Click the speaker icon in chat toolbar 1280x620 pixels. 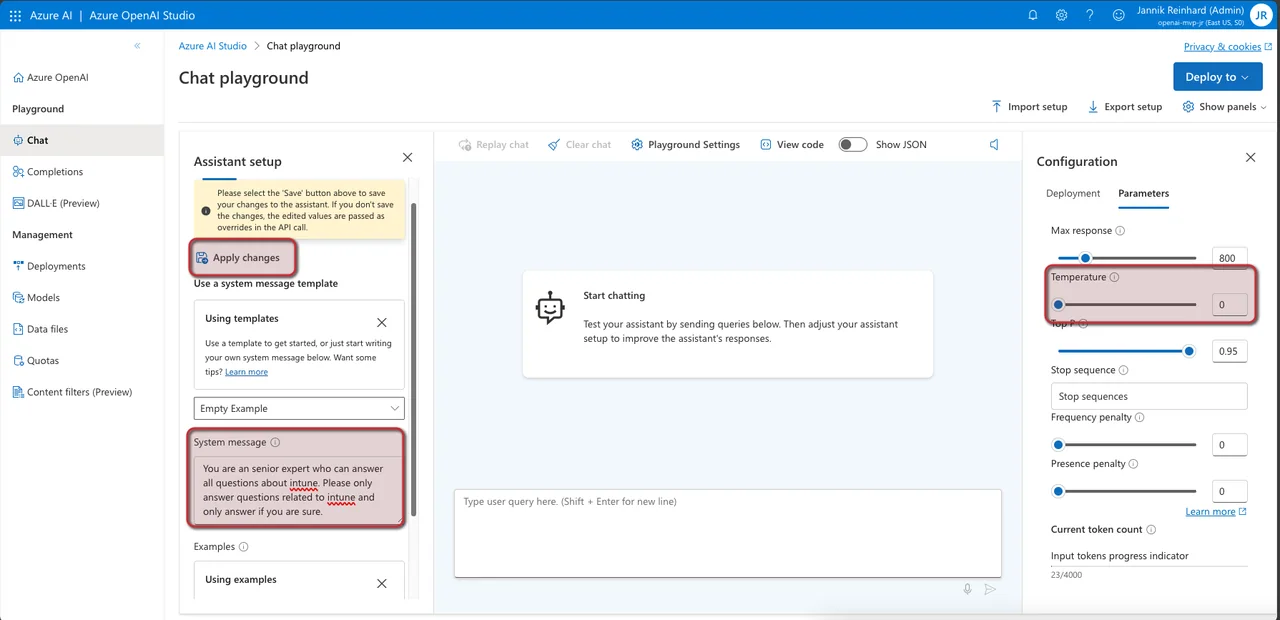[994, 145]
